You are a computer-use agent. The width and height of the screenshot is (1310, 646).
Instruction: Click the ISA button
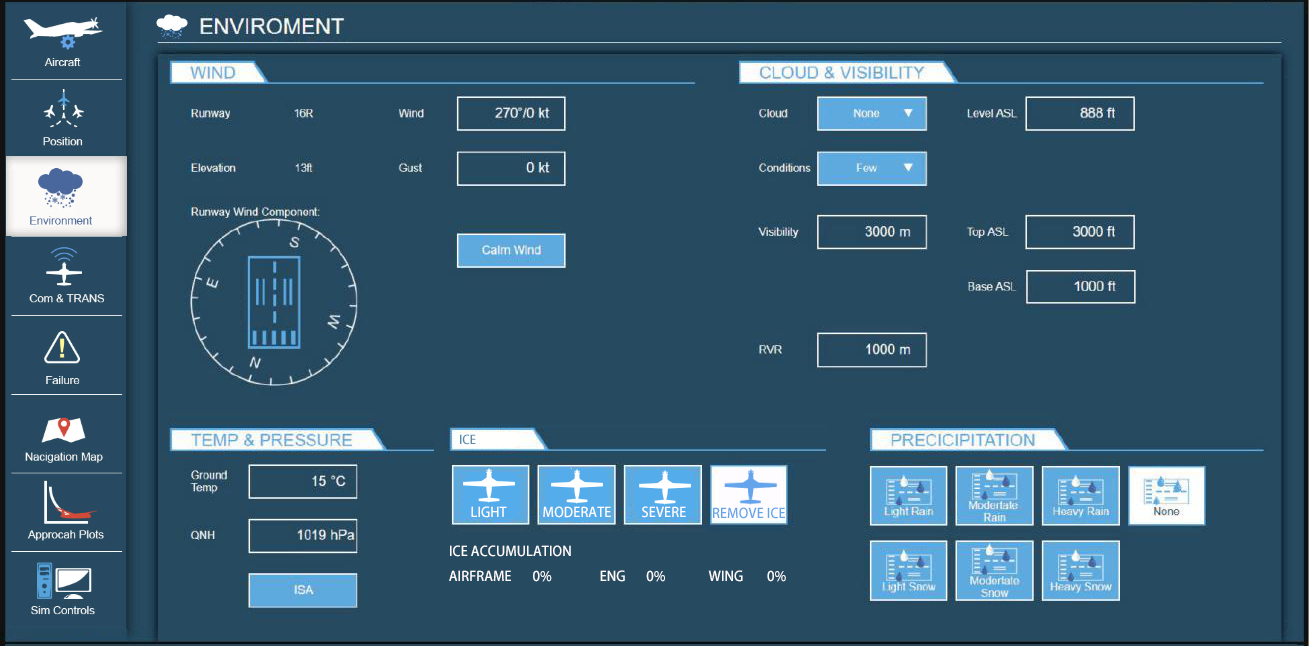pos(303,590)
